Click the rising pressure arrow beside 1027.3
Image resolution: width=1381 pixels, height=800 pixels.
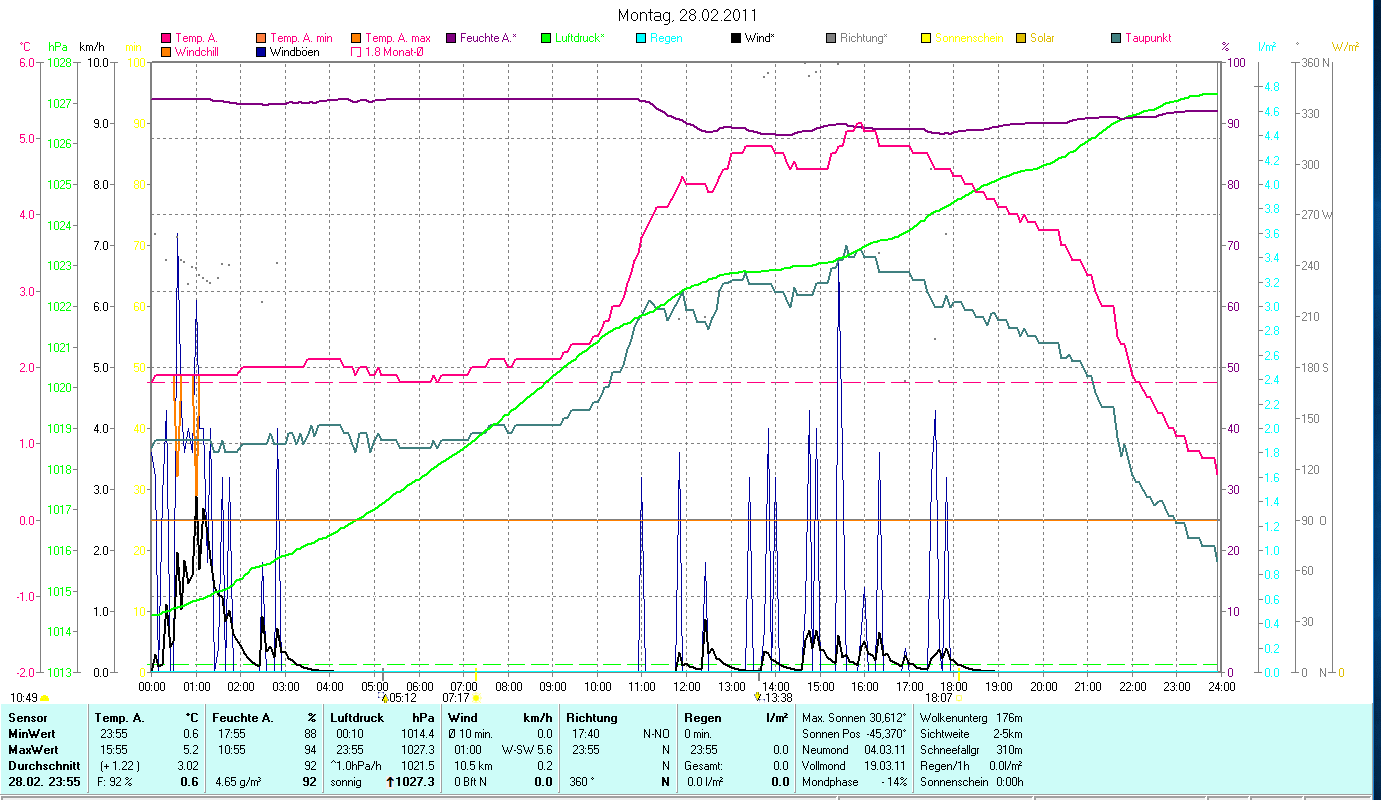tap(390, 782)
